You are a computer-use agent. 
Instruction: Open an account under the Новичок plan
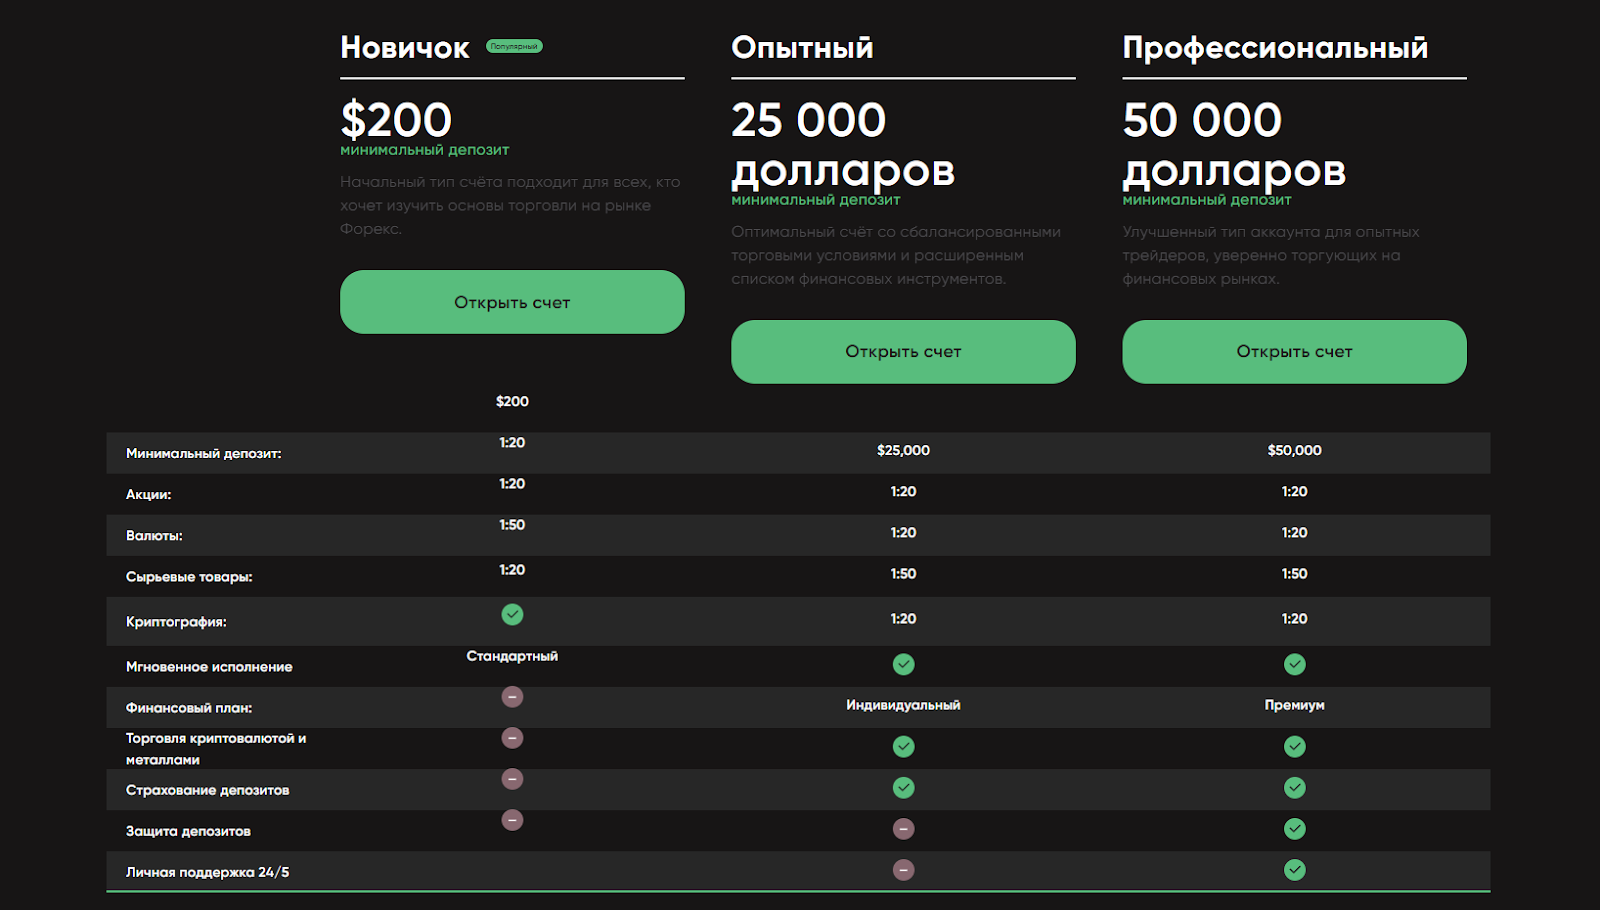512,302
